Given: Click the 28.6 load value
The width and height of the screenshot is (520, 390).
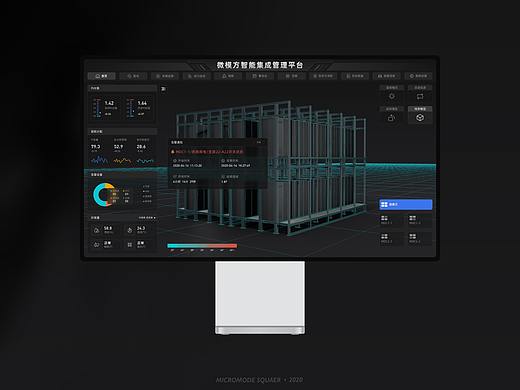Looking at the screenshot, I should (141, 146).
